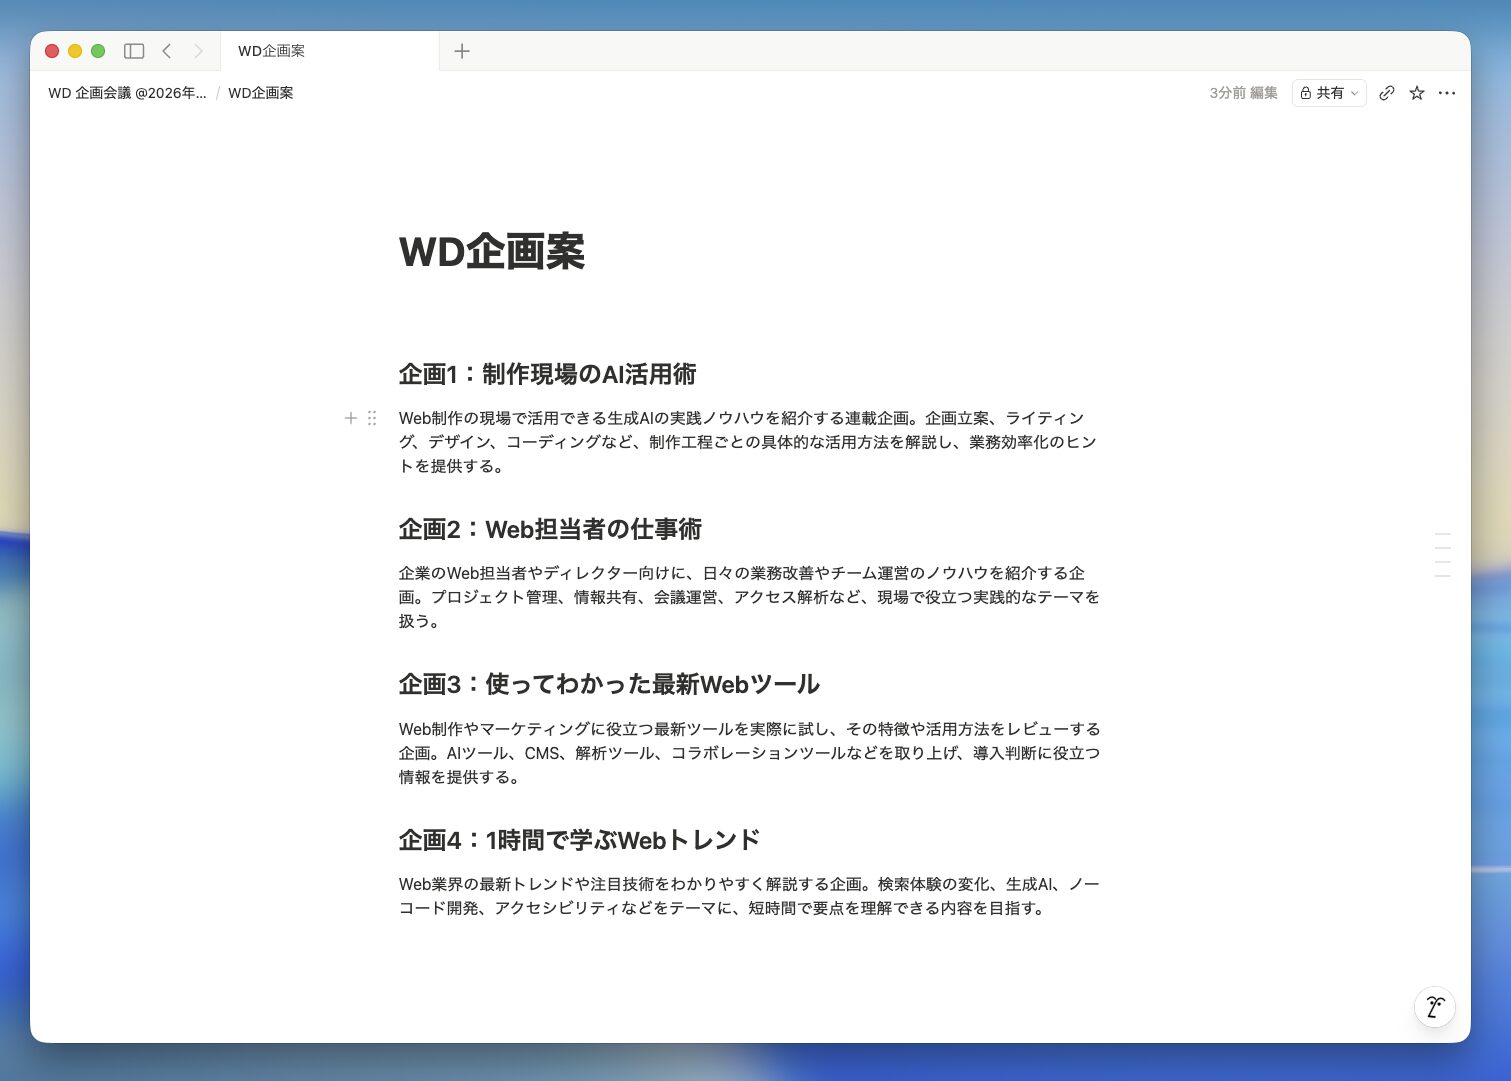The width and height of the screenshot is (1511, 1081).
Task: Open the AI assistant face icon
Action: [1435, 1007]
